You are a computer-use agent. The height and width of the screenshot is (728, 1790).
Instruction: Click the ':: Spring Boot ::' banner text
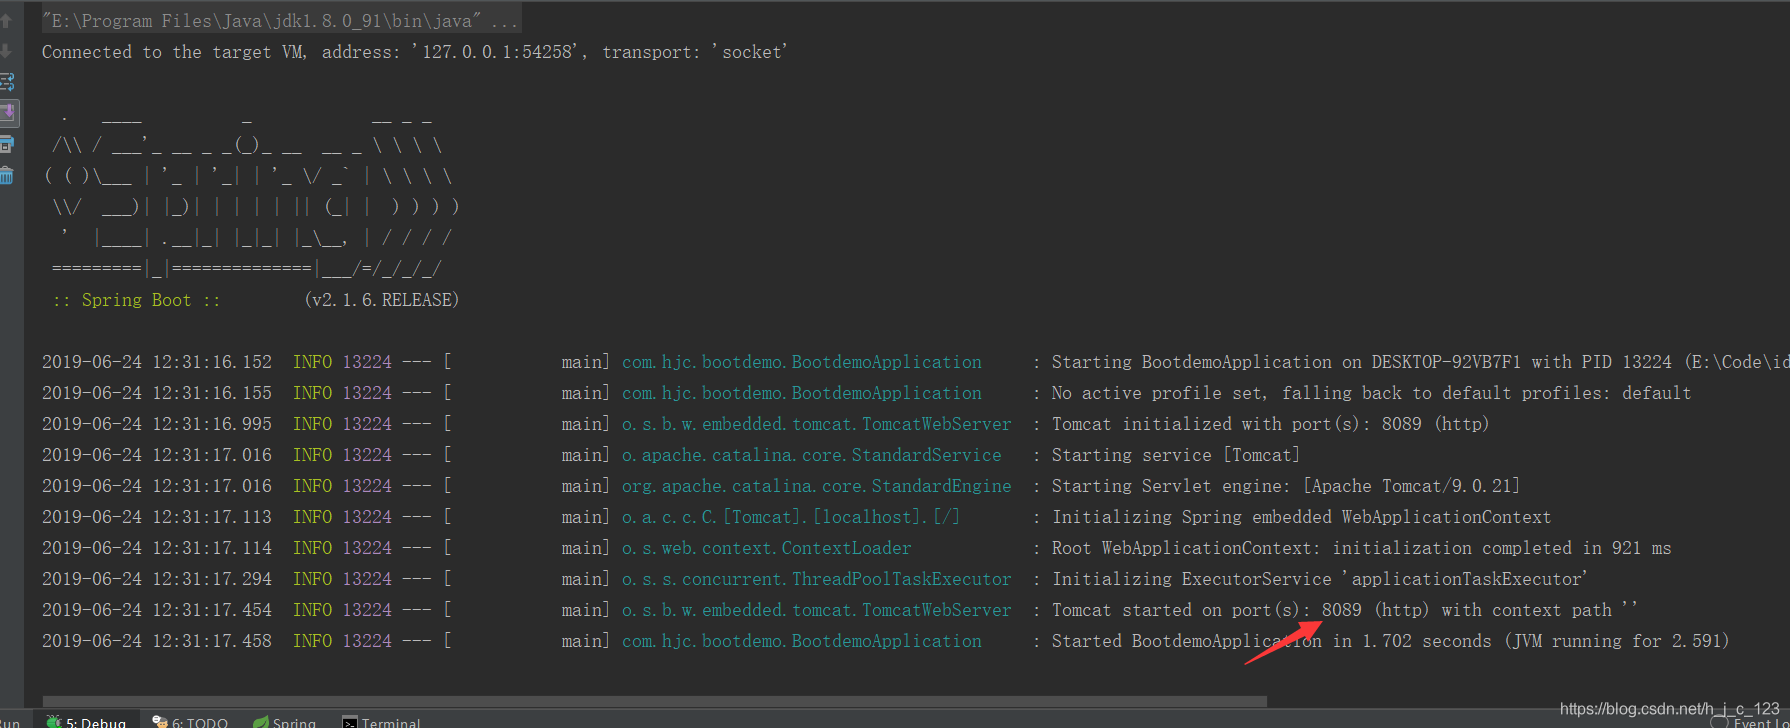click(x=136, y=300)
